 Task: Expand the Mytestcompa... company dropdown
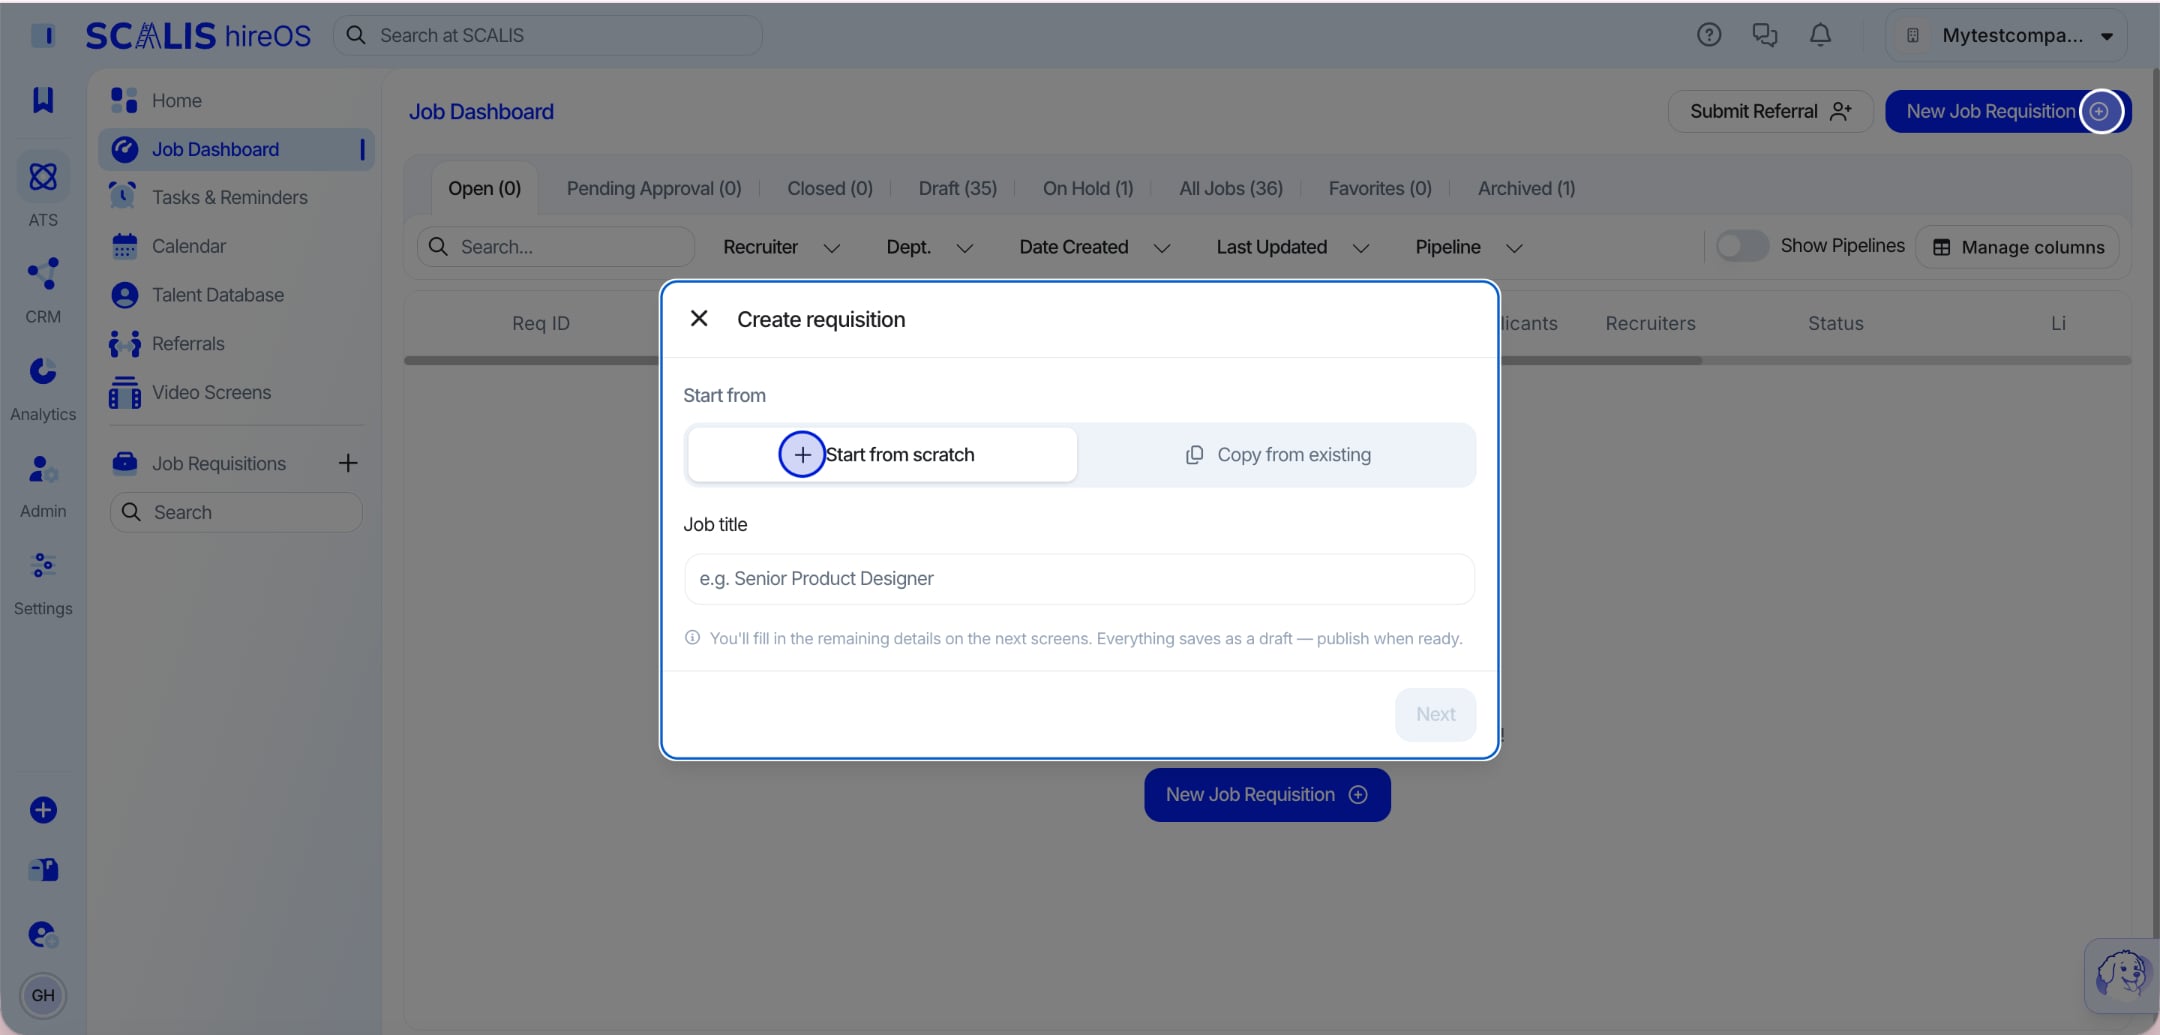2007,35
